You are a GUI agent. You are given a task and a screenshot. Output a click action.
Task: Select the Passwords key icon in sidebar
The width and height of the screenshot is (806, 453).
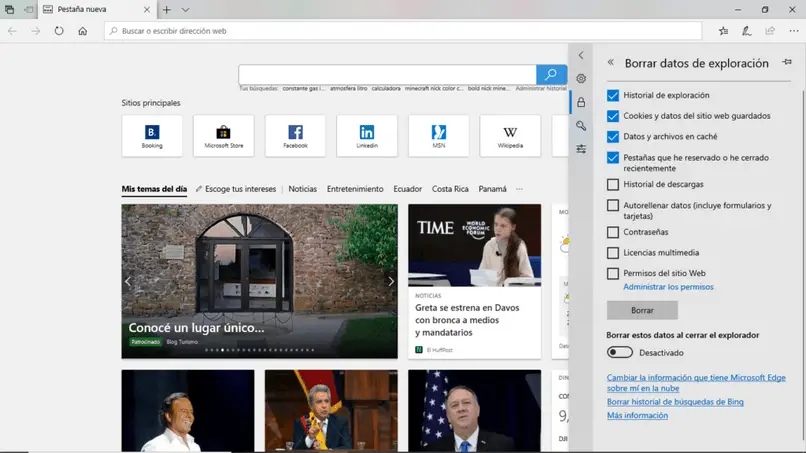(x=581, y=126)
